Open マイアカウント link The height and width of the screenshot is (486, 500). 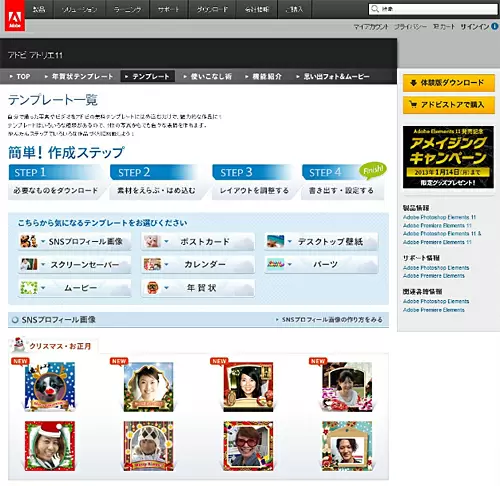click(371, 27)
